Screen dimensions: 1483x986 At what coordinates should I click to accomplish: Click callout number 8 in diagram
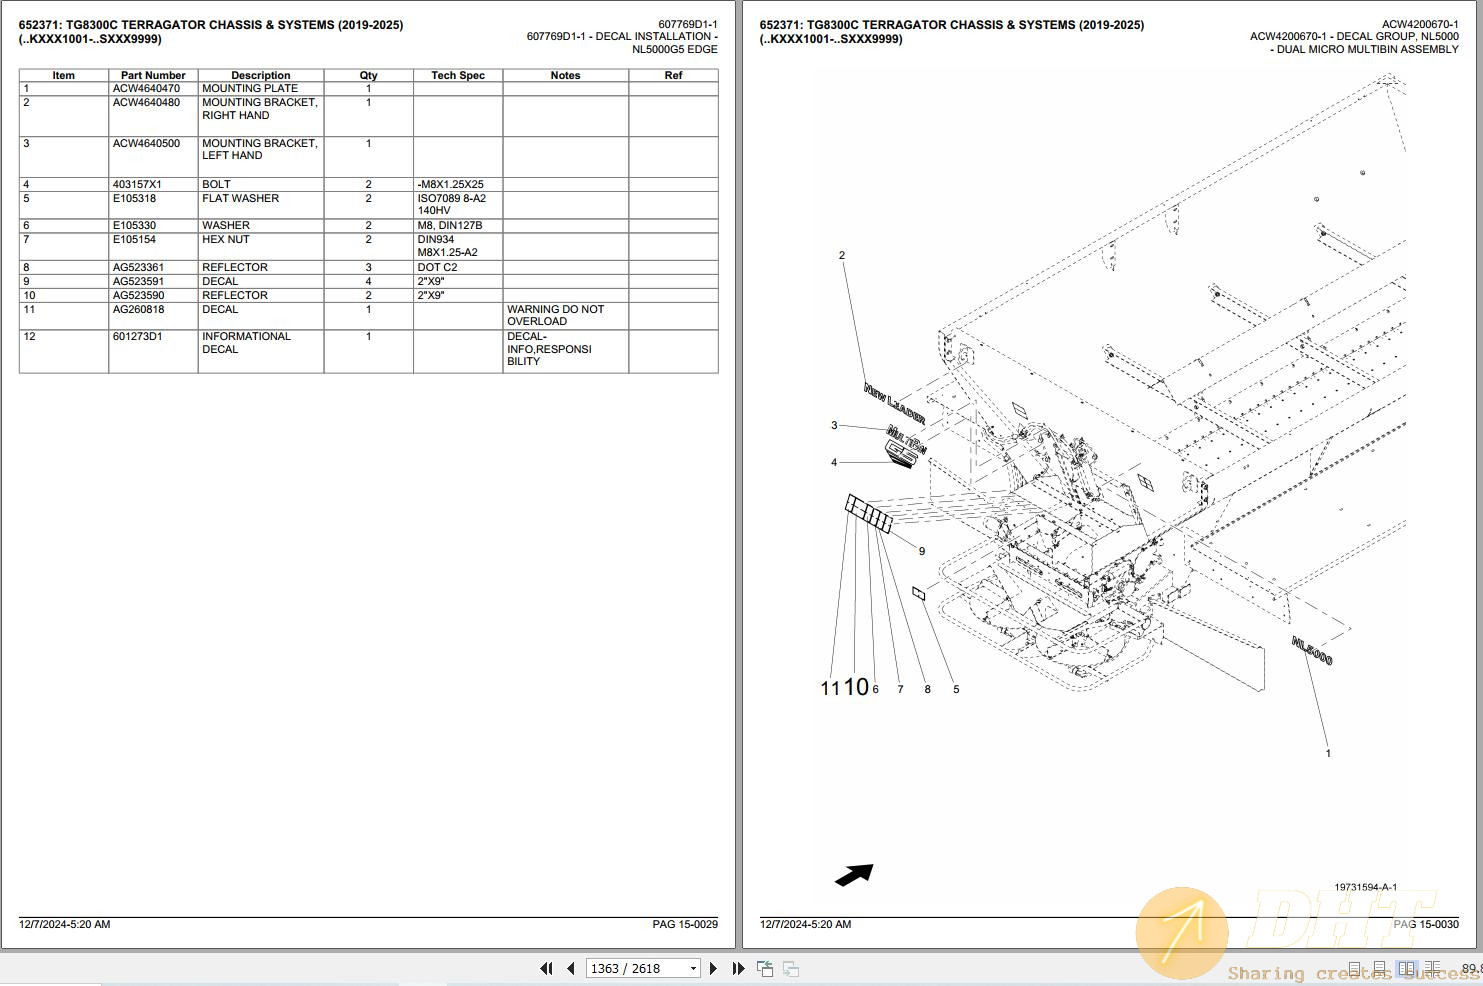pyautogui.click(x=928, y=689)
